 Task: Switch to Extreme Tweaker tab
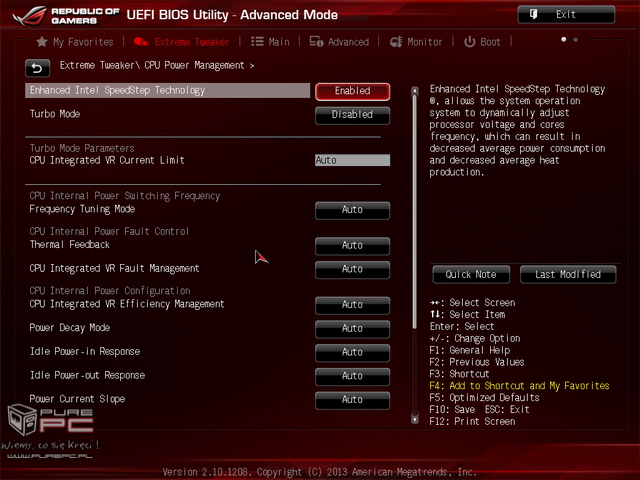point(182,42)
